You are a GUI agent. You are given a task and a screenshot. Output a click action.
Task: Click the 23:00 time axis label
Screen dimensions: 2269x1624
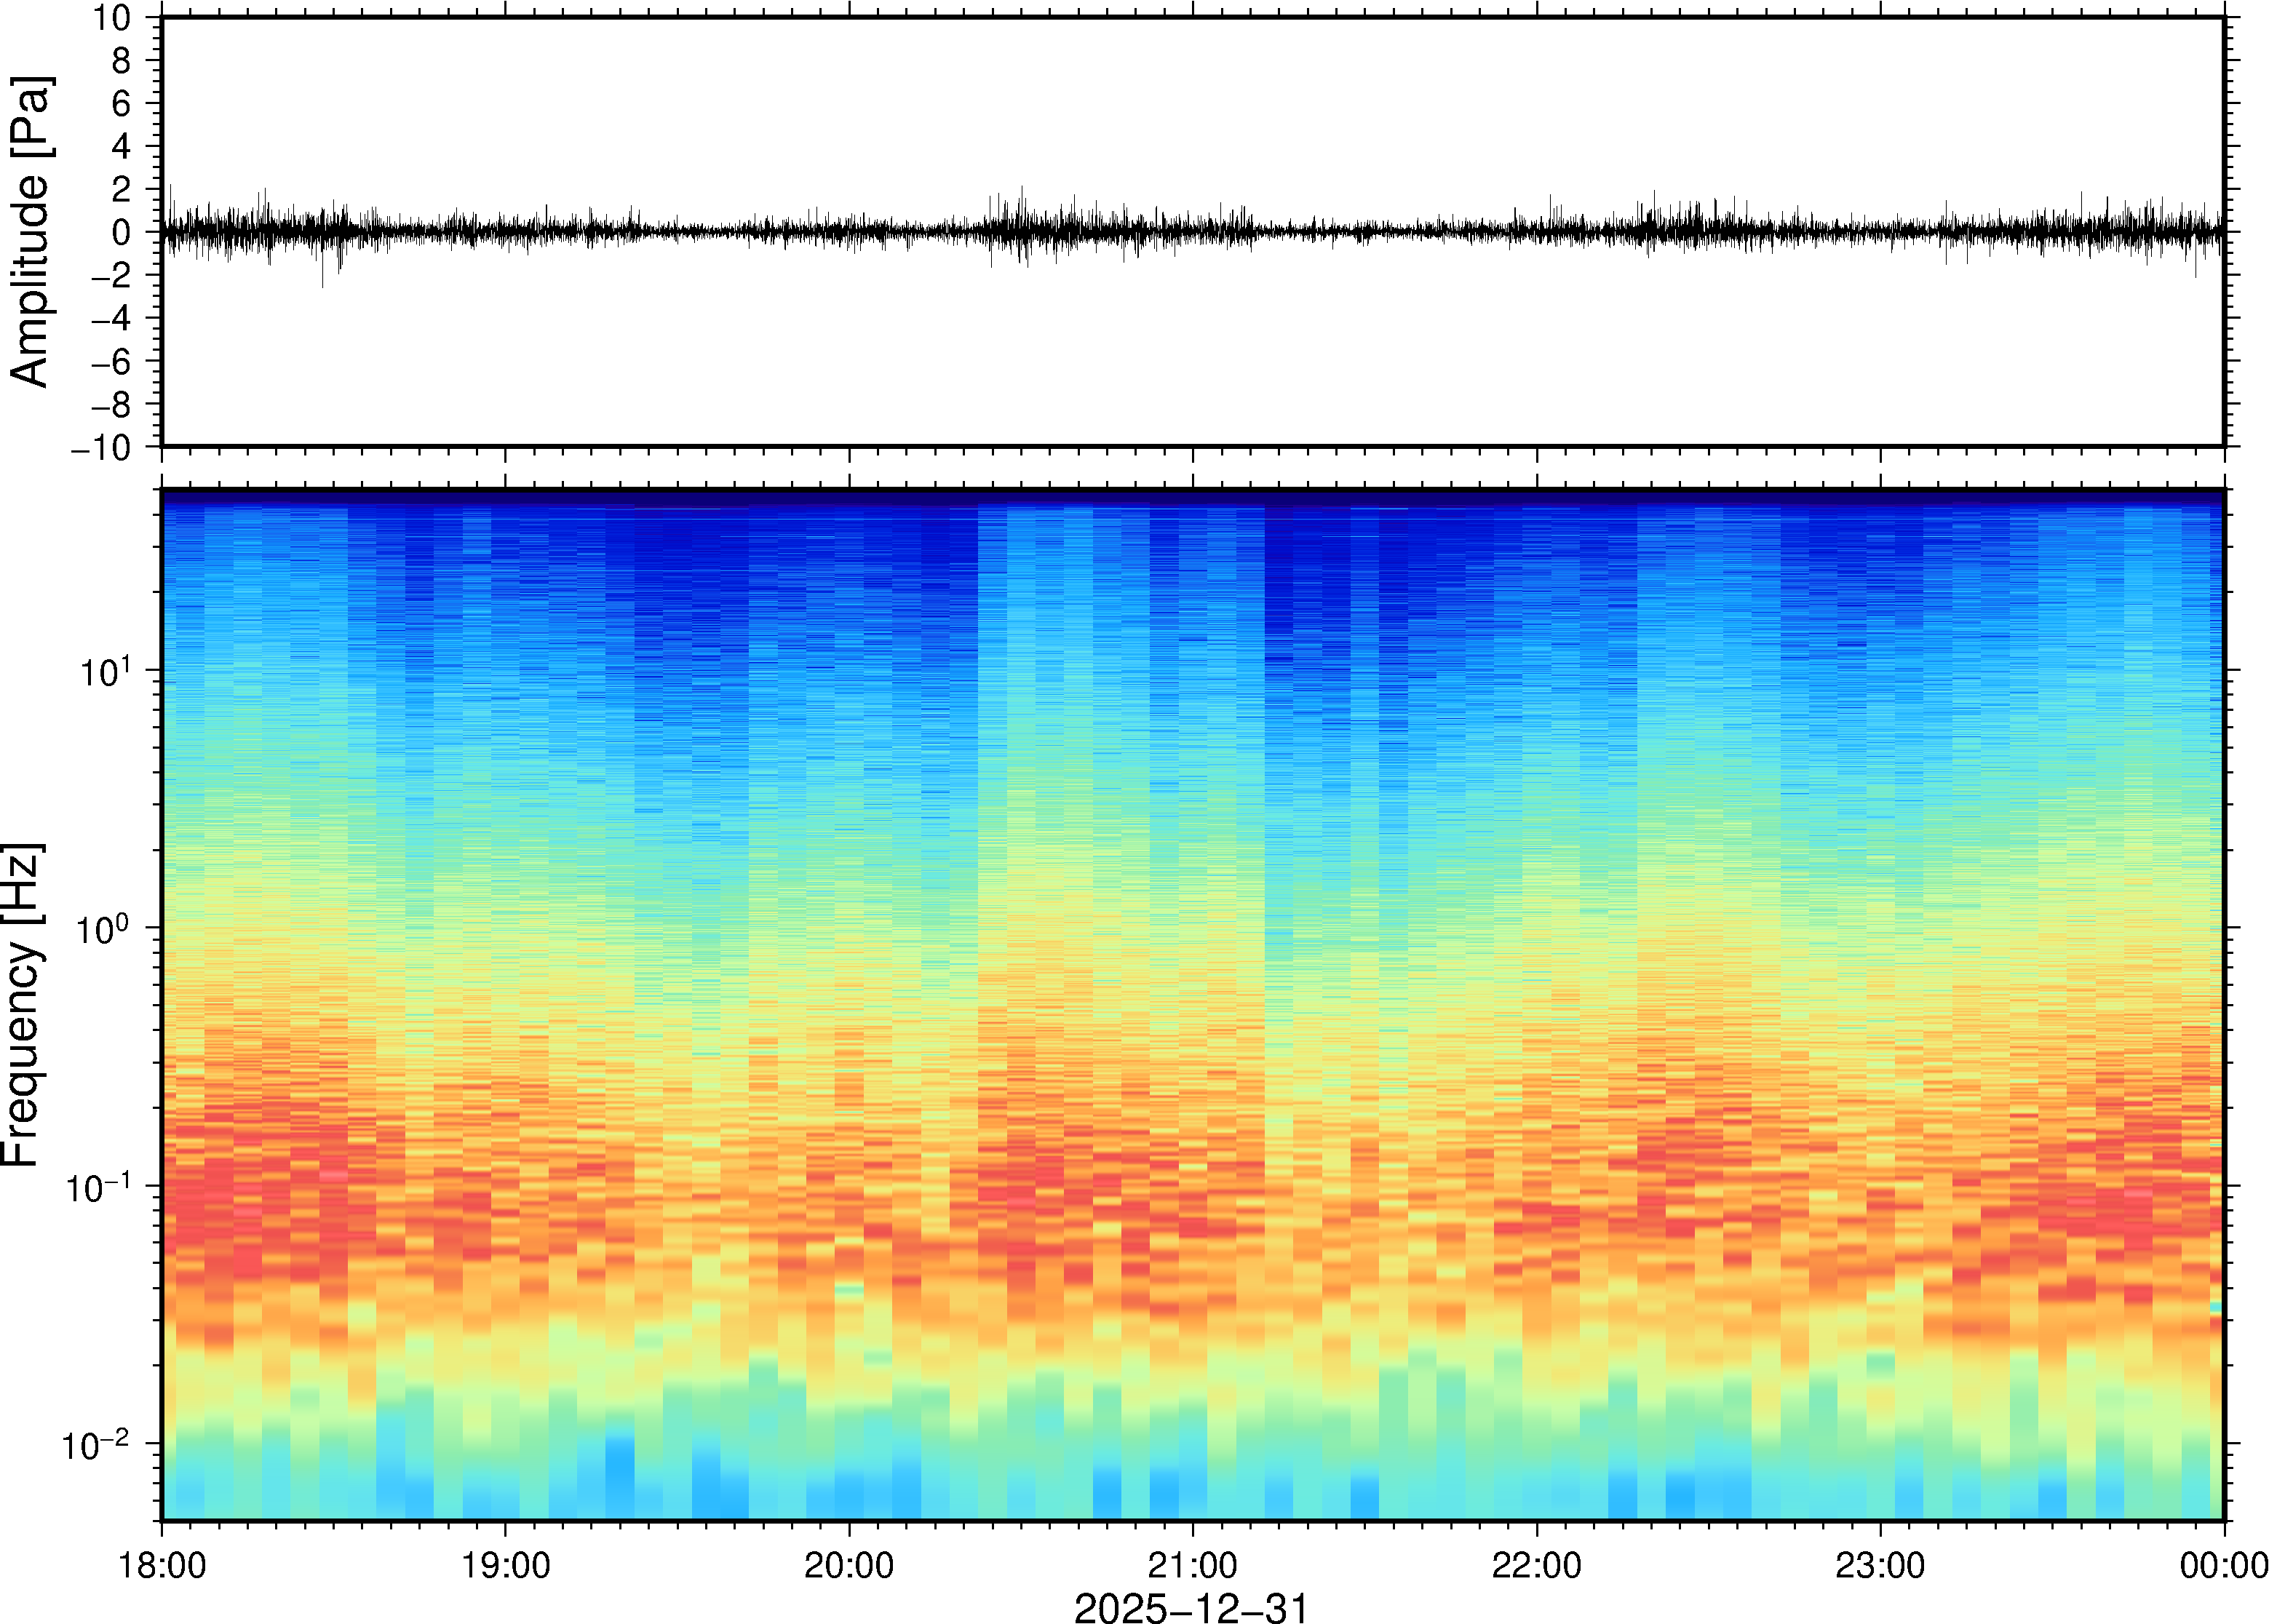click(x=1880, y=1565)
